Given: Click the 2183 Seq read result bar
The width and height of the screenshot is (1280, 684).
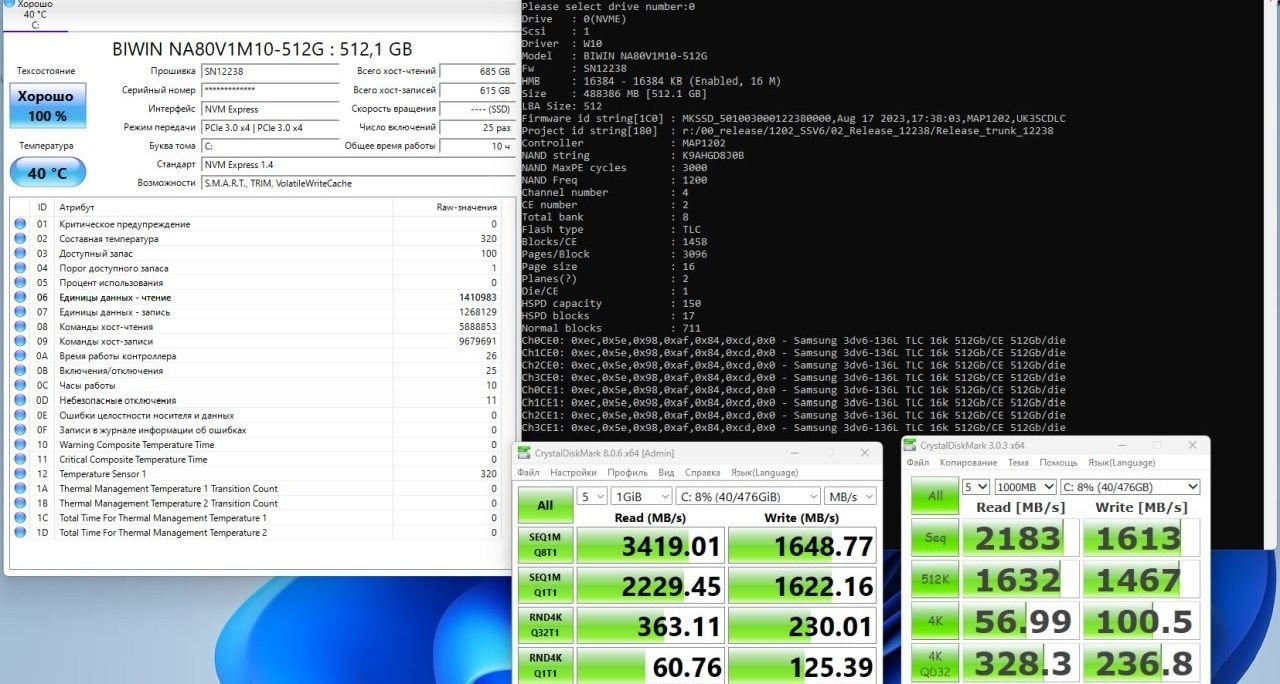Looking at the screenshot, I should point(1021,538).
